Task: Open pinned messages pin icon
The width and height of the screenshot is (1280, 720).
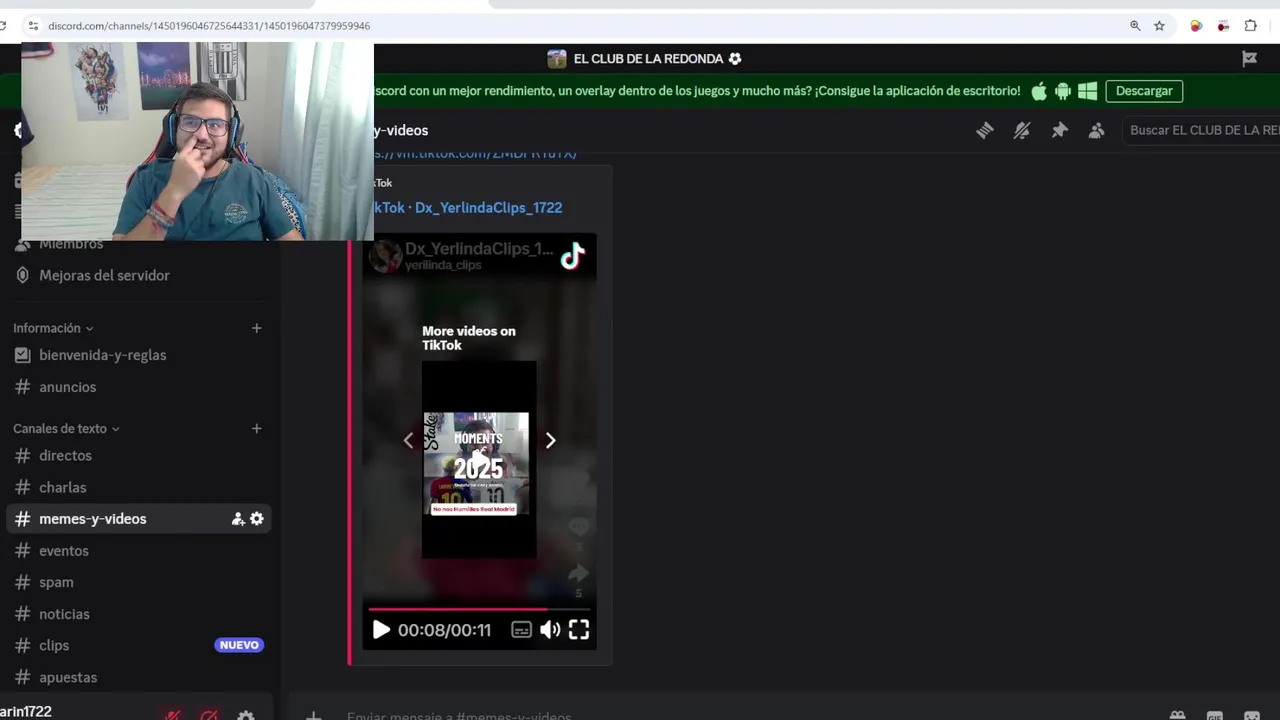Action: pos(1059,130)
